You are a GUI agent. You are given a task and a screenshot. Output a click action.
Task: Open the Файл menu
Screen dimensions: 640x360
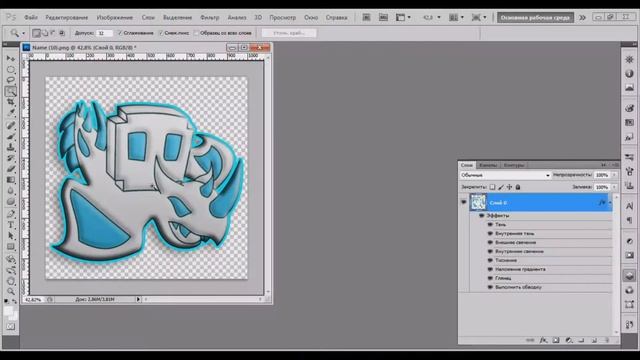tap(31, 18)
